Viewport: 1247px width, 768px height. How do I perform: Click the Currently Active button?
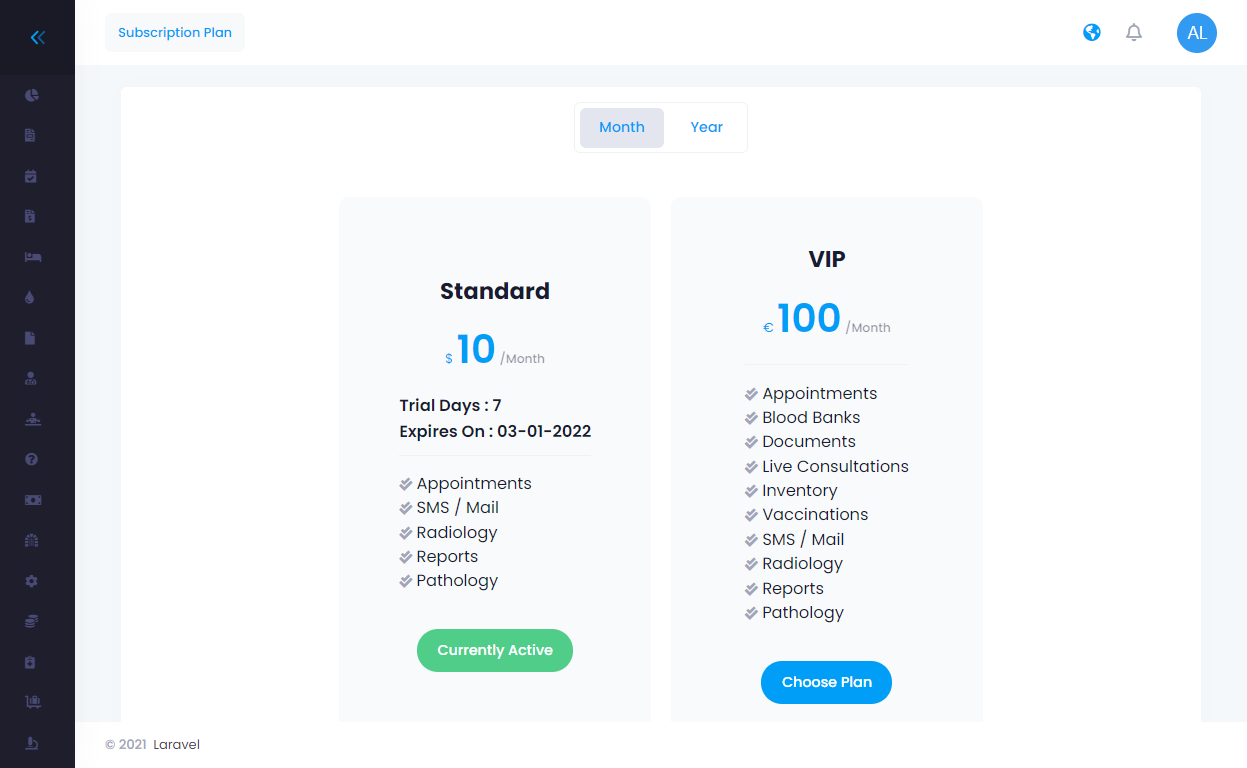point(495,650)
